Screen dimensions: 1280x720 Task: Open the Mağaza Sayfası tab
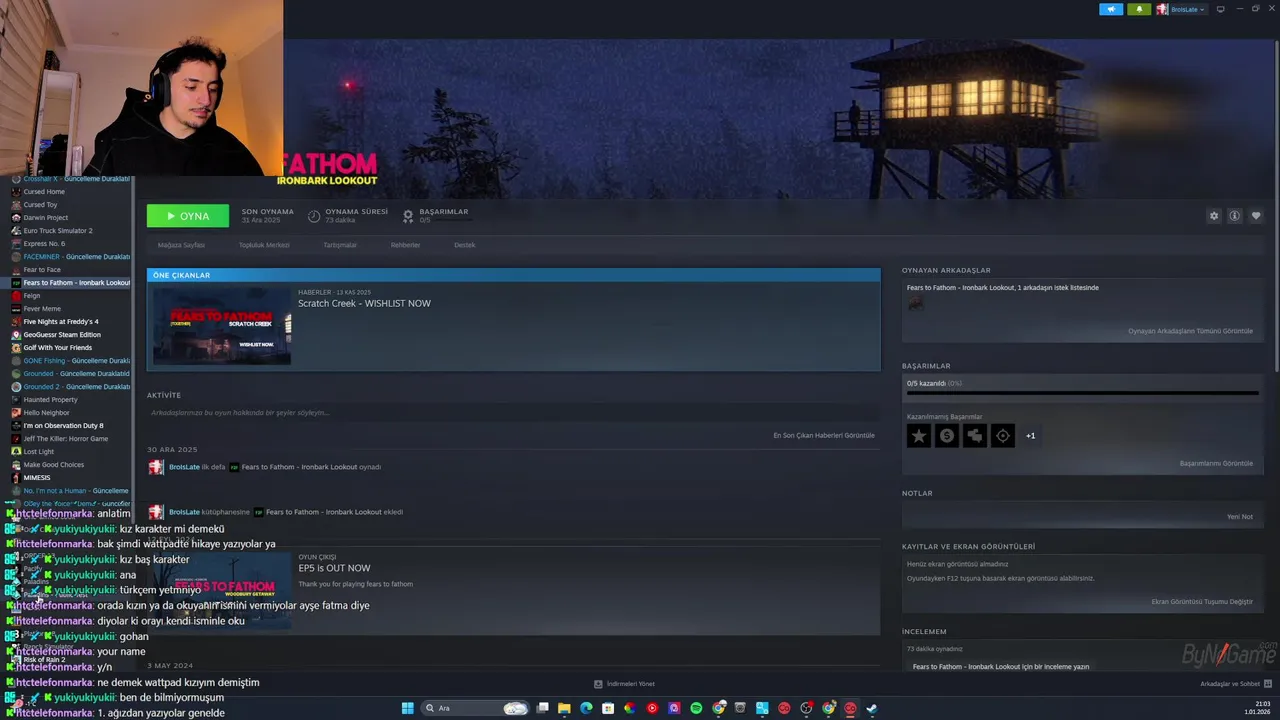(x=181, y=245)
